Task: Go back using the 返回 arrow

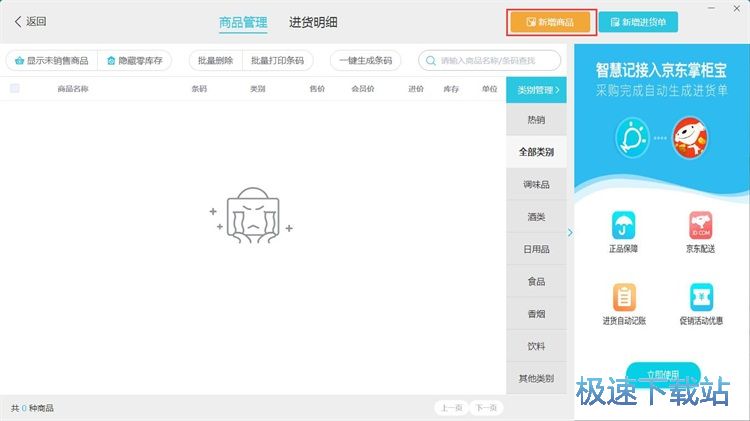Action: 30,22
